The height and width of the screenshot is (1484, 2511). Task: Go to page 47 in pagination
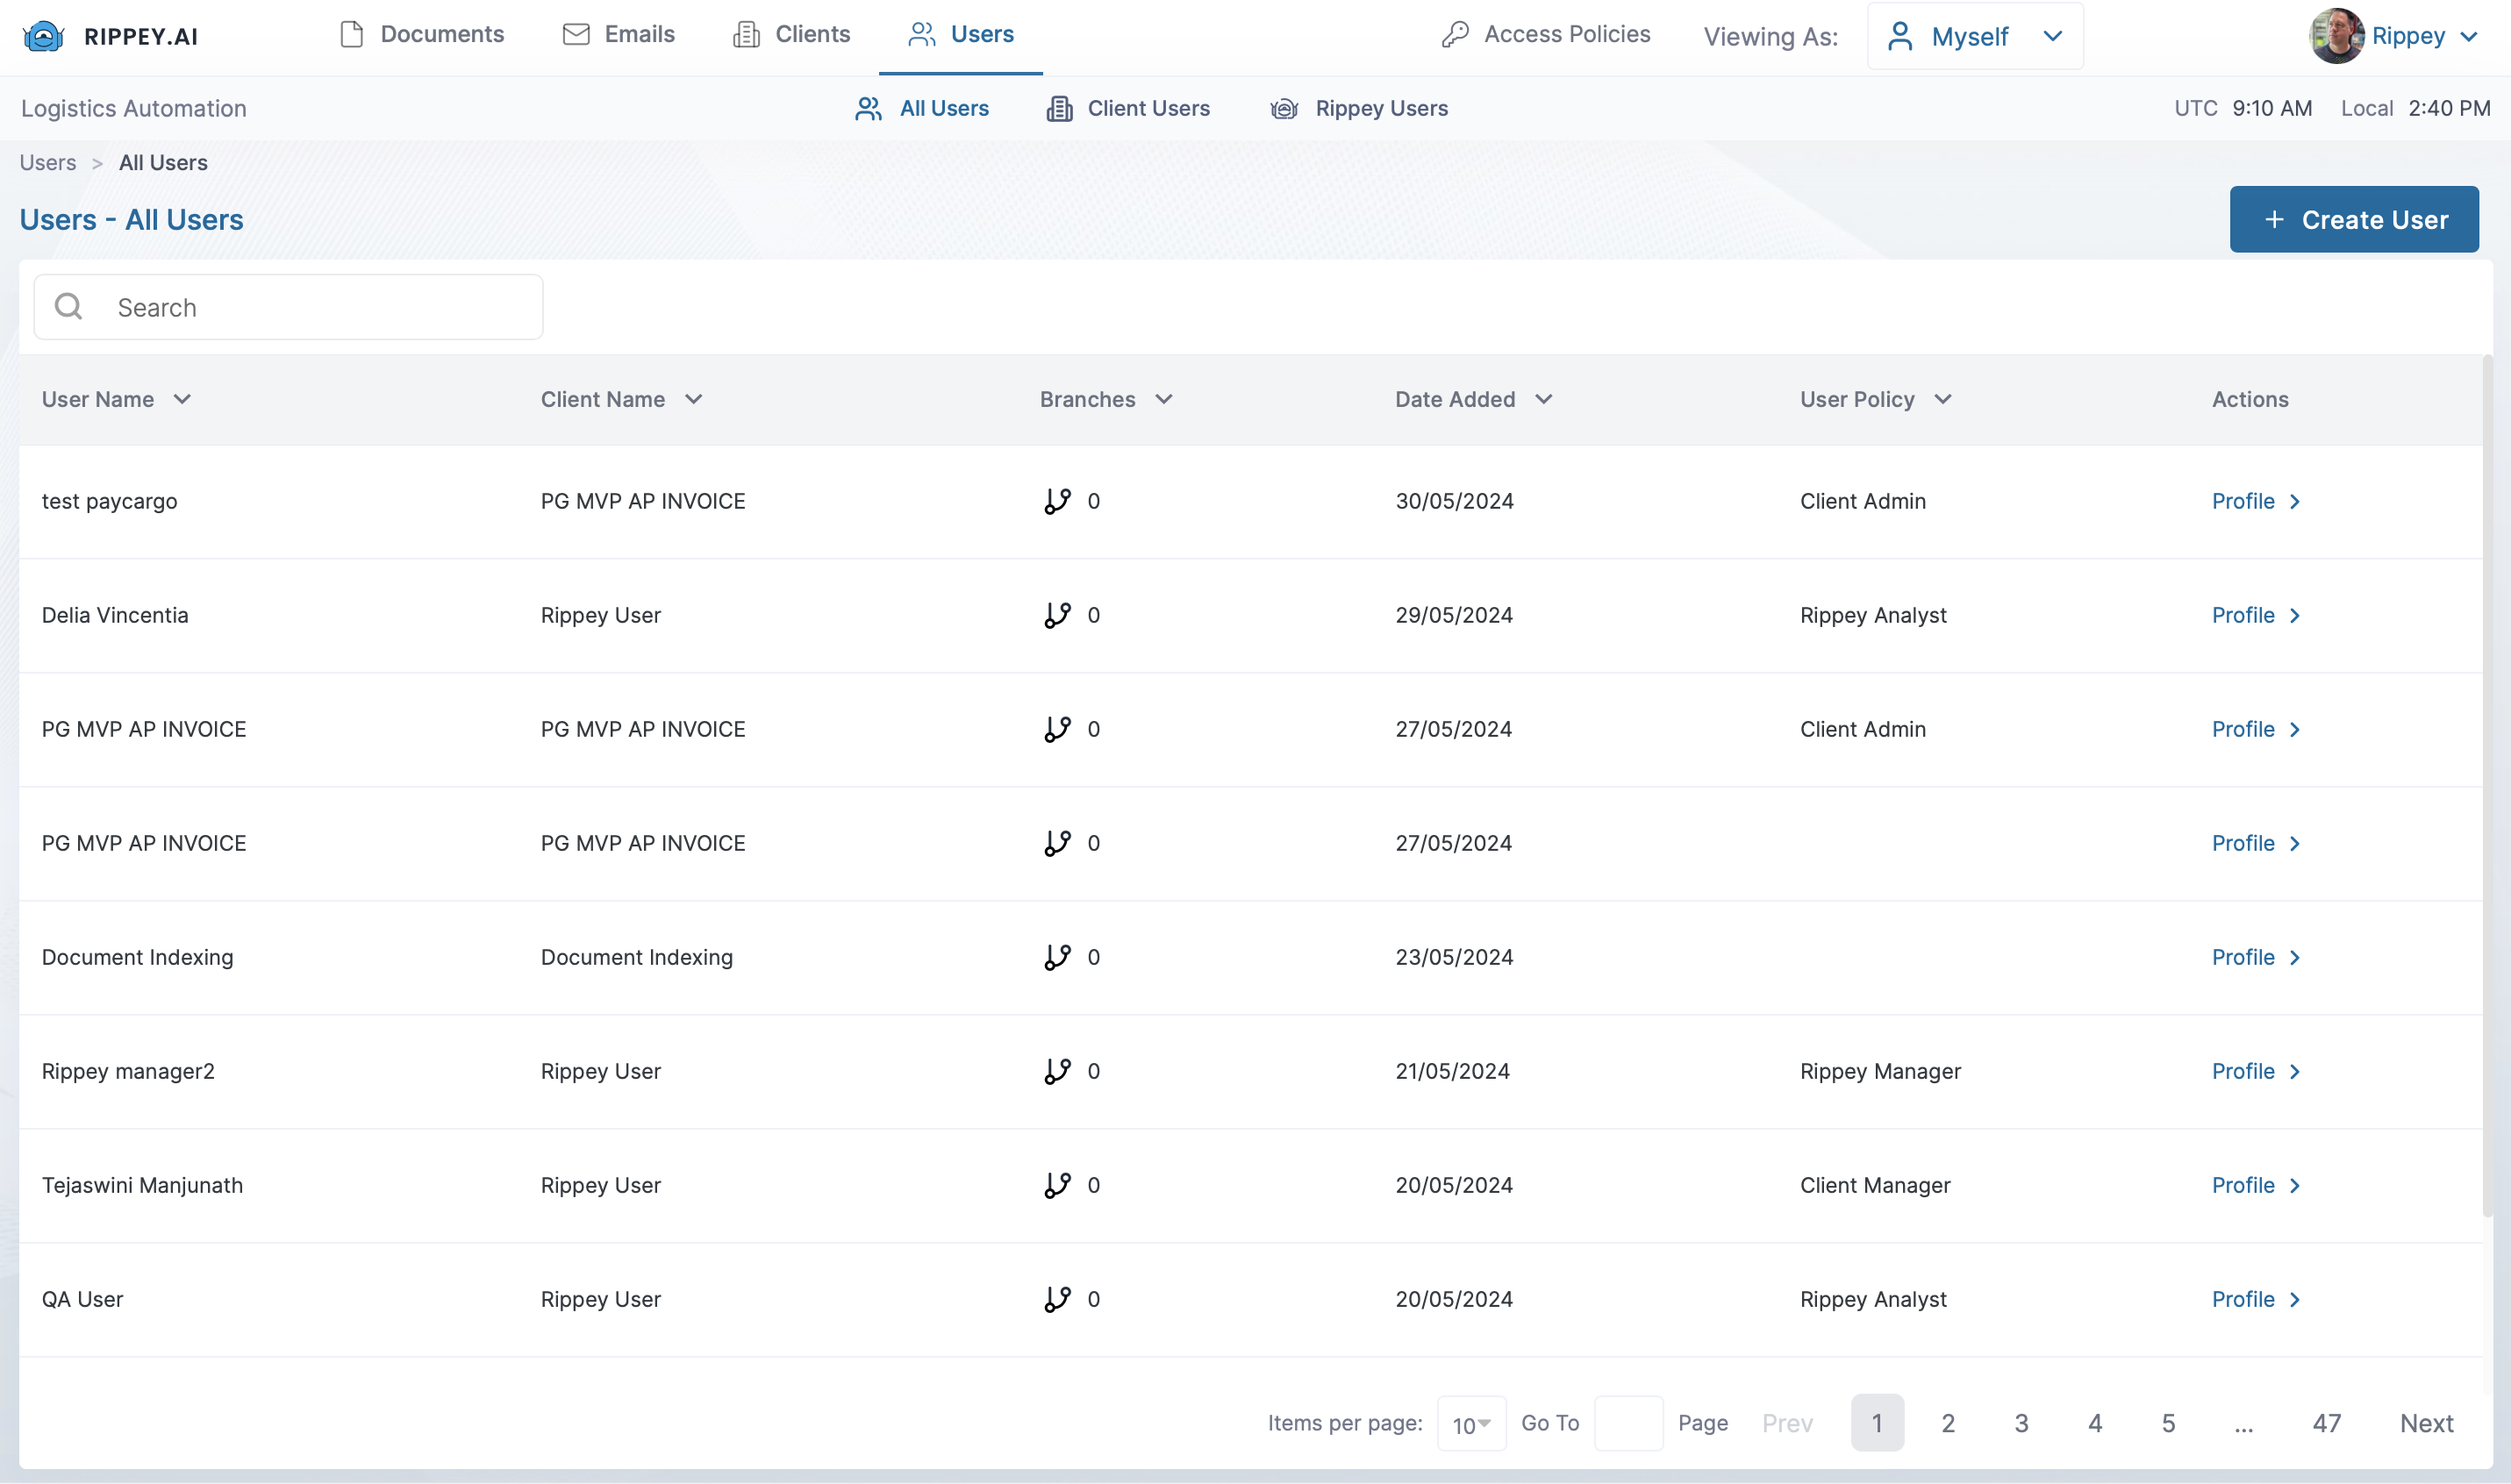click(2326, 1423)
